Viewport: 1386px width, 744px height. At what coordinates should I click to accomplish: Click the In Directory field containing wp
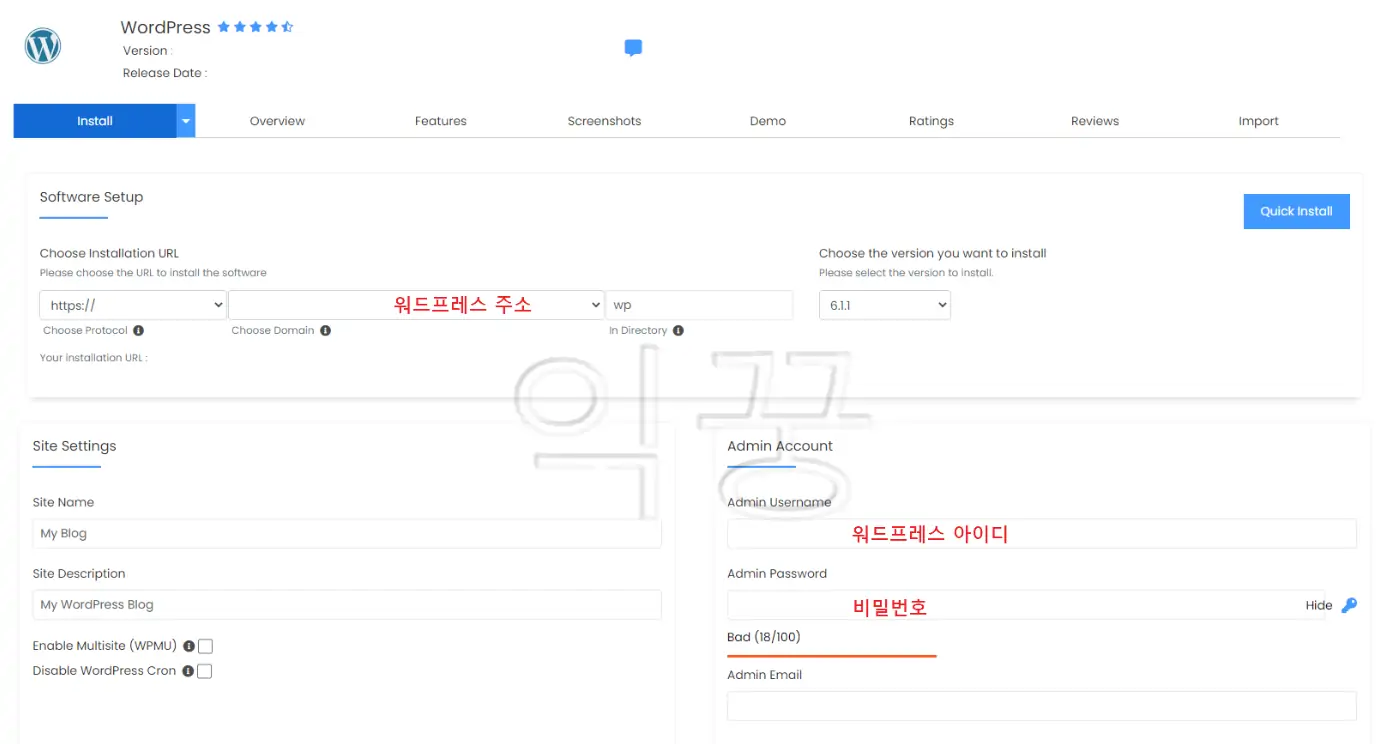699,305
